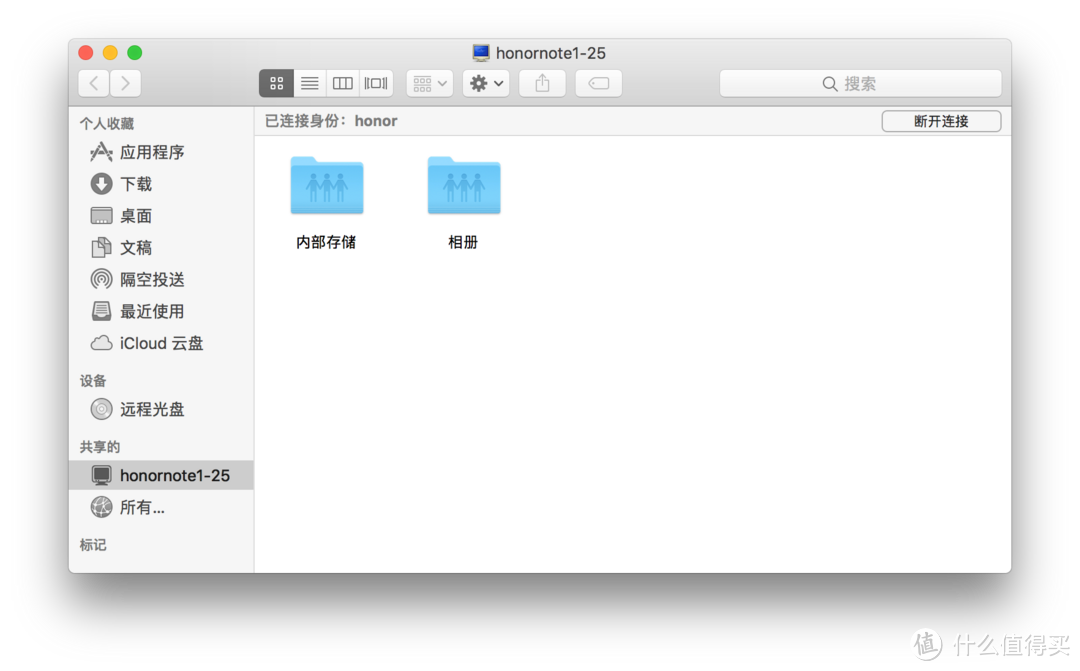Click the 设备 section header
1080x671 pixels.
[93, 380]
